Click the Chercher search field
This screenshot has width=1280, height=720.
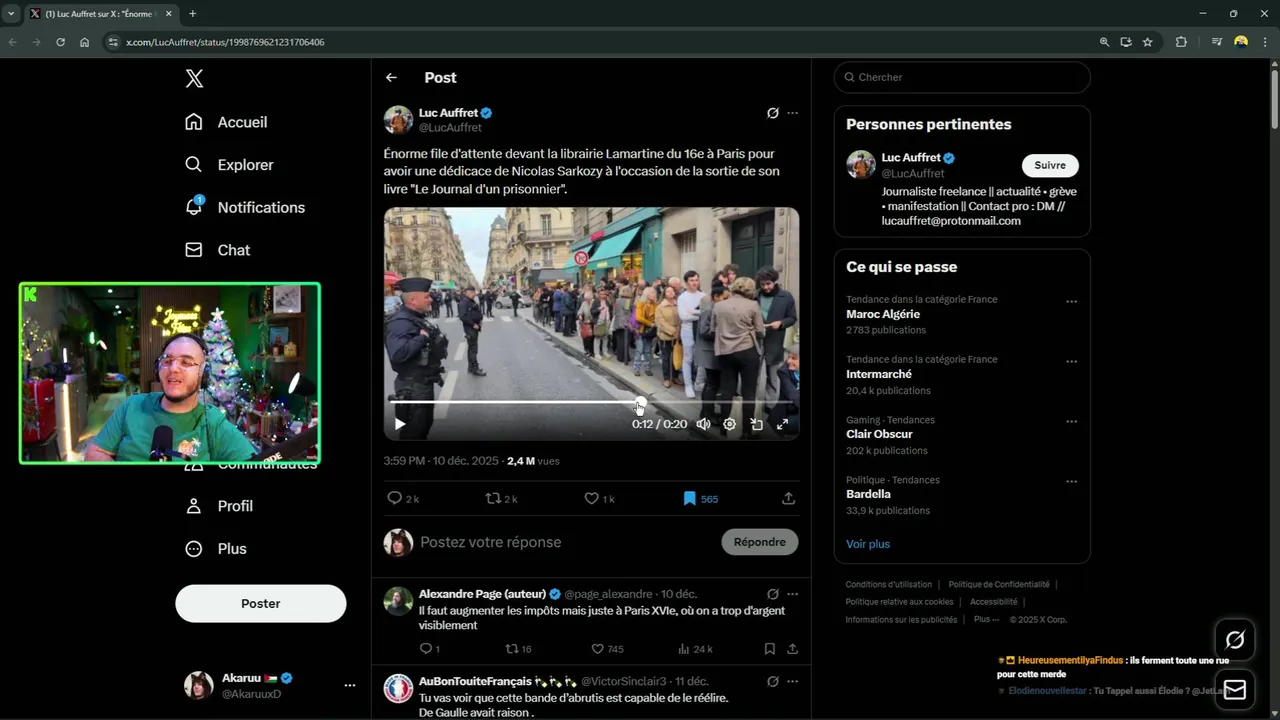(x=962, y=77)
